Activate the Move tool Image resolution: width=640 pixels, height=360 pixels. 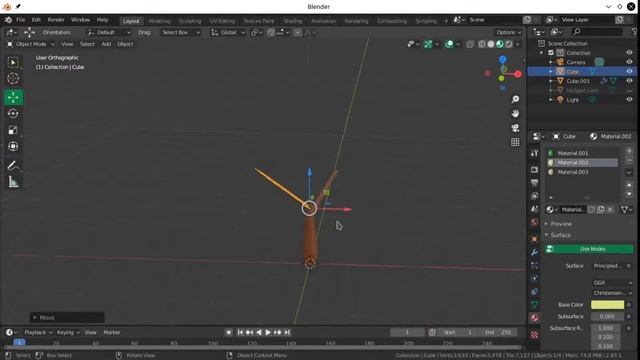pos(13,98)
